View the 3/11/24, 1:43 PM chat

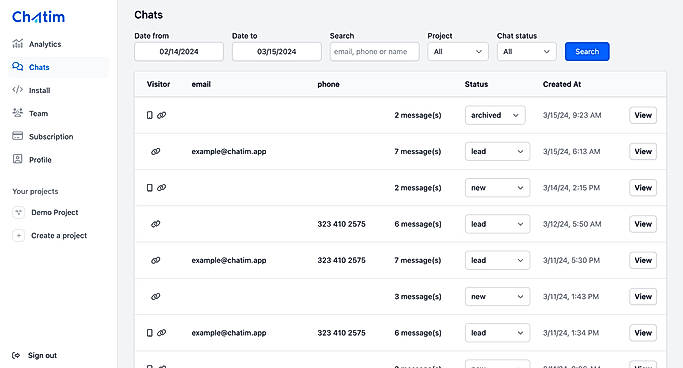pos(643,297)
